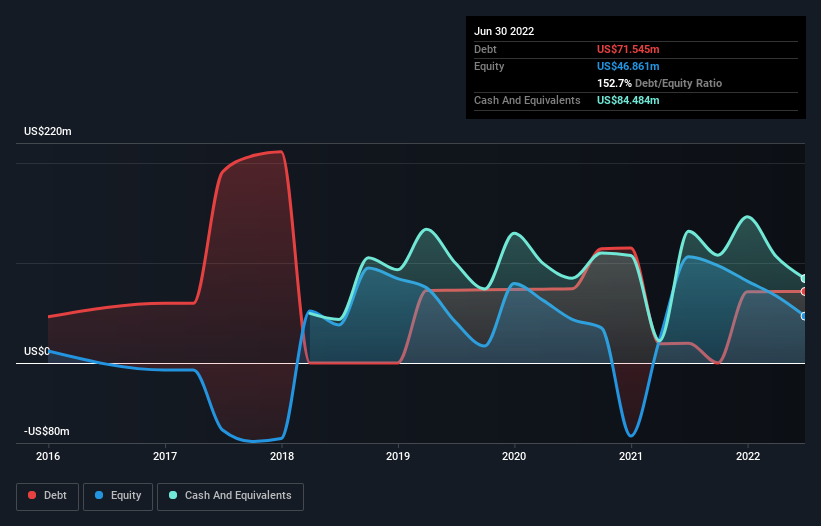Click the US$0 y-axis label
Image resolution: width=821 pixels, height=526 pixels.
(37, 351)
